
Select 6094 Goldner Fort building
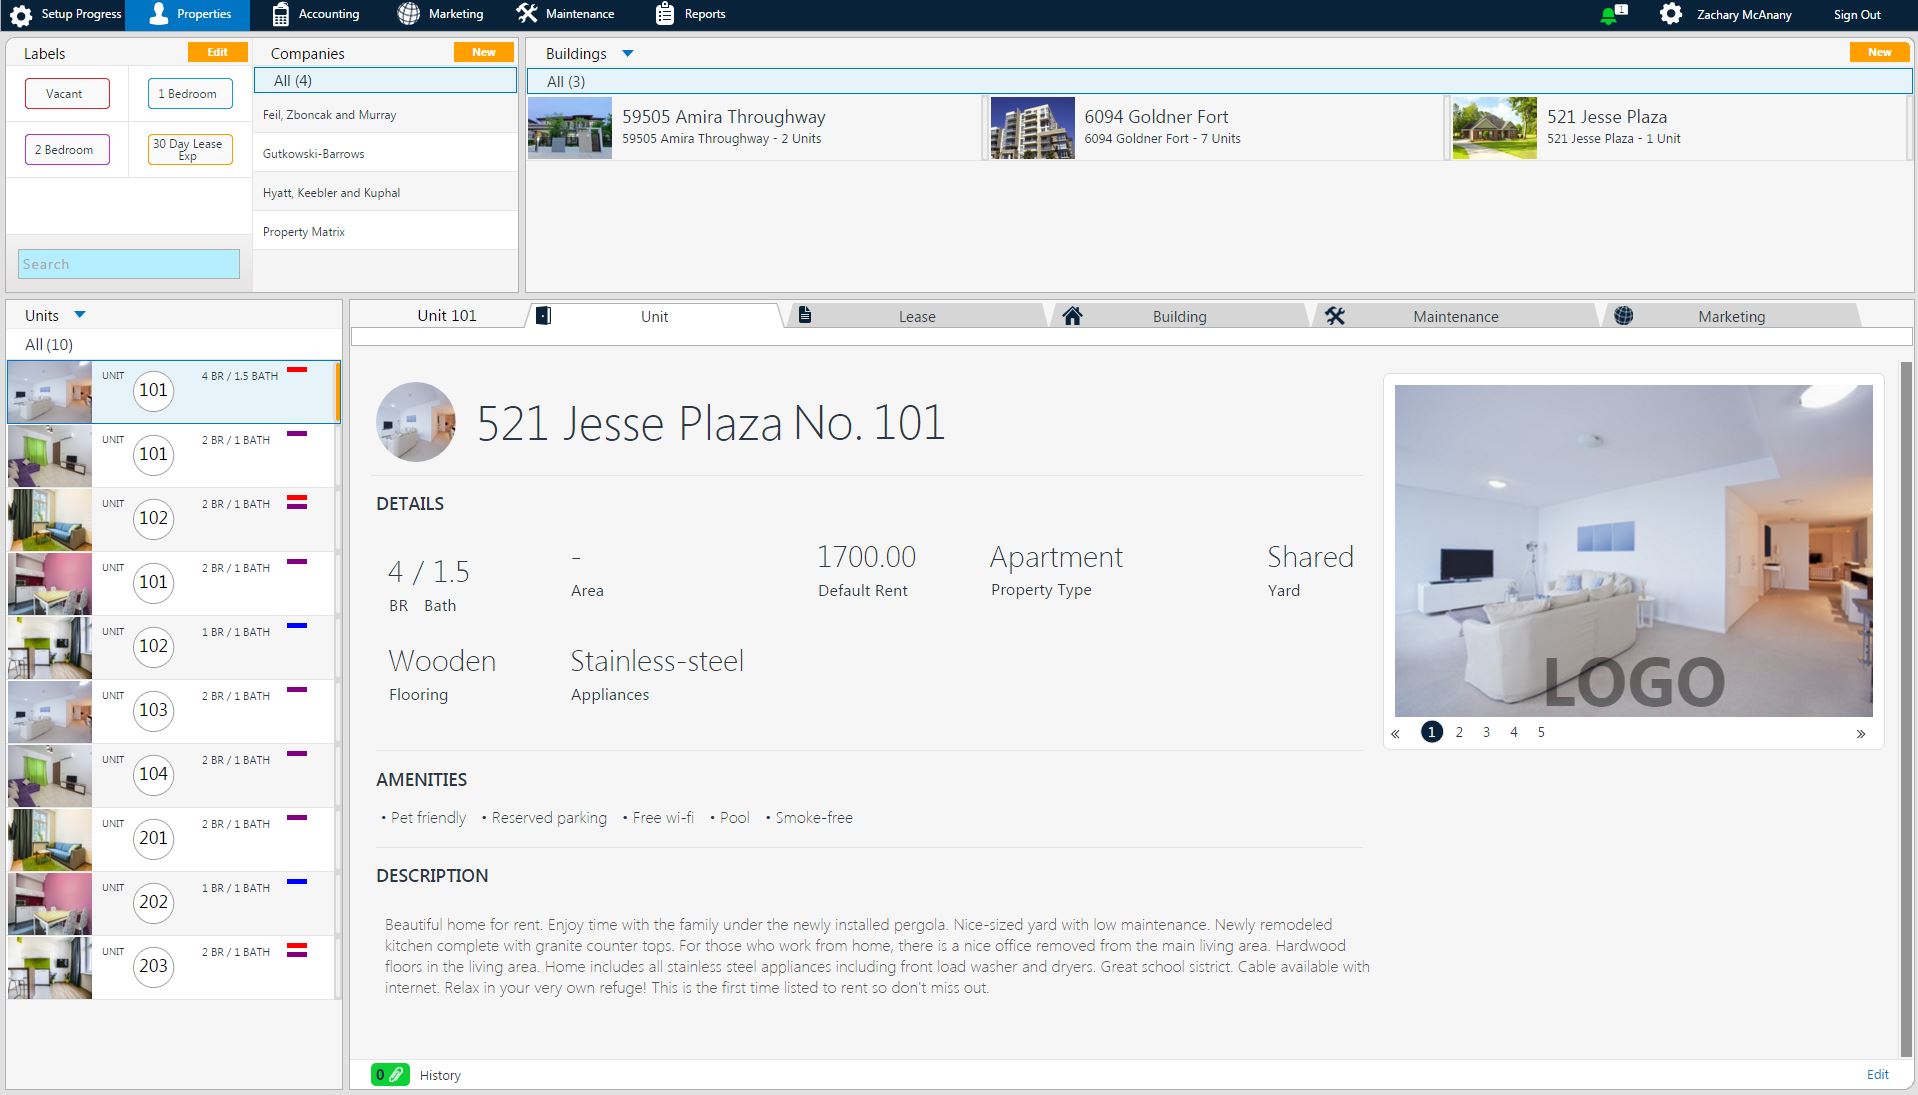pyautogui.click(x=1217, y=128)
